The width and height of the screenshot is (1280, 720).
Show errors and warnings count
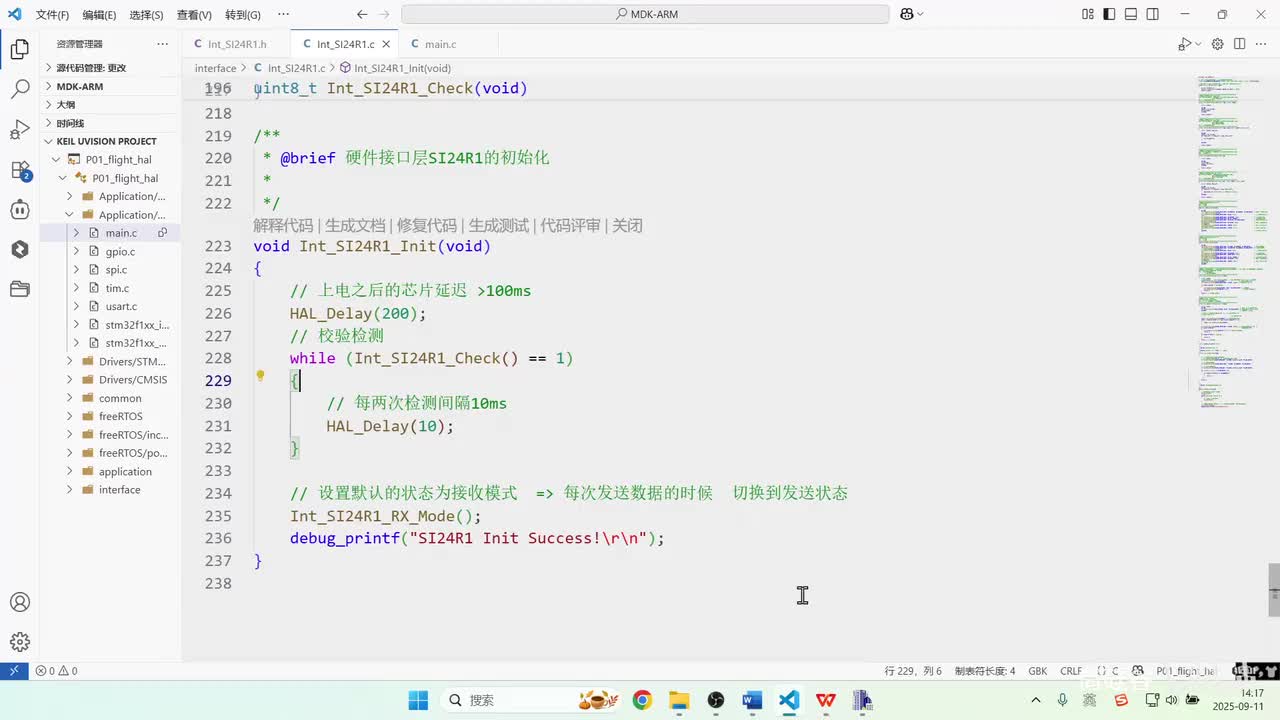(x=56, y=671)
